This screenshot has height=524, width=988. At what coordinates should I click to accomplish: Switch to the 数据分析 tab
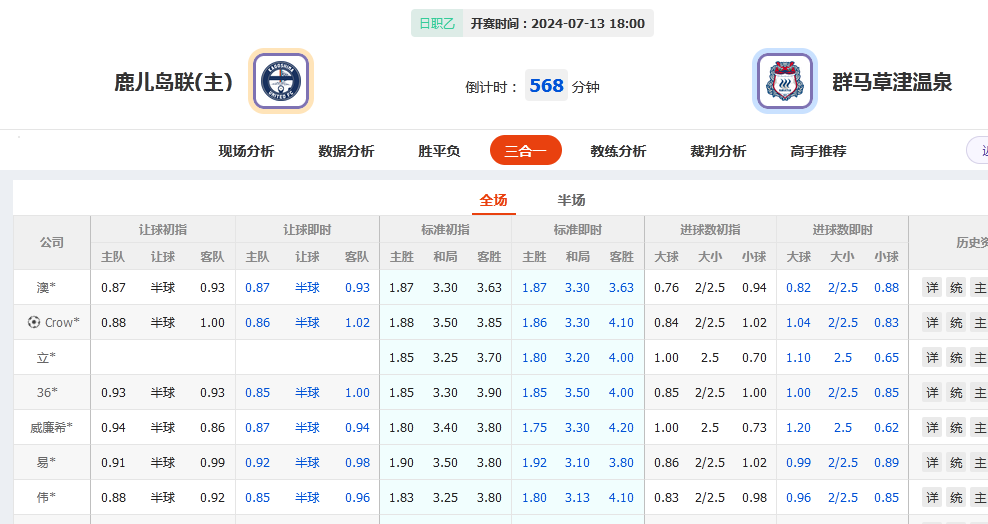click(x=346, y=151)
